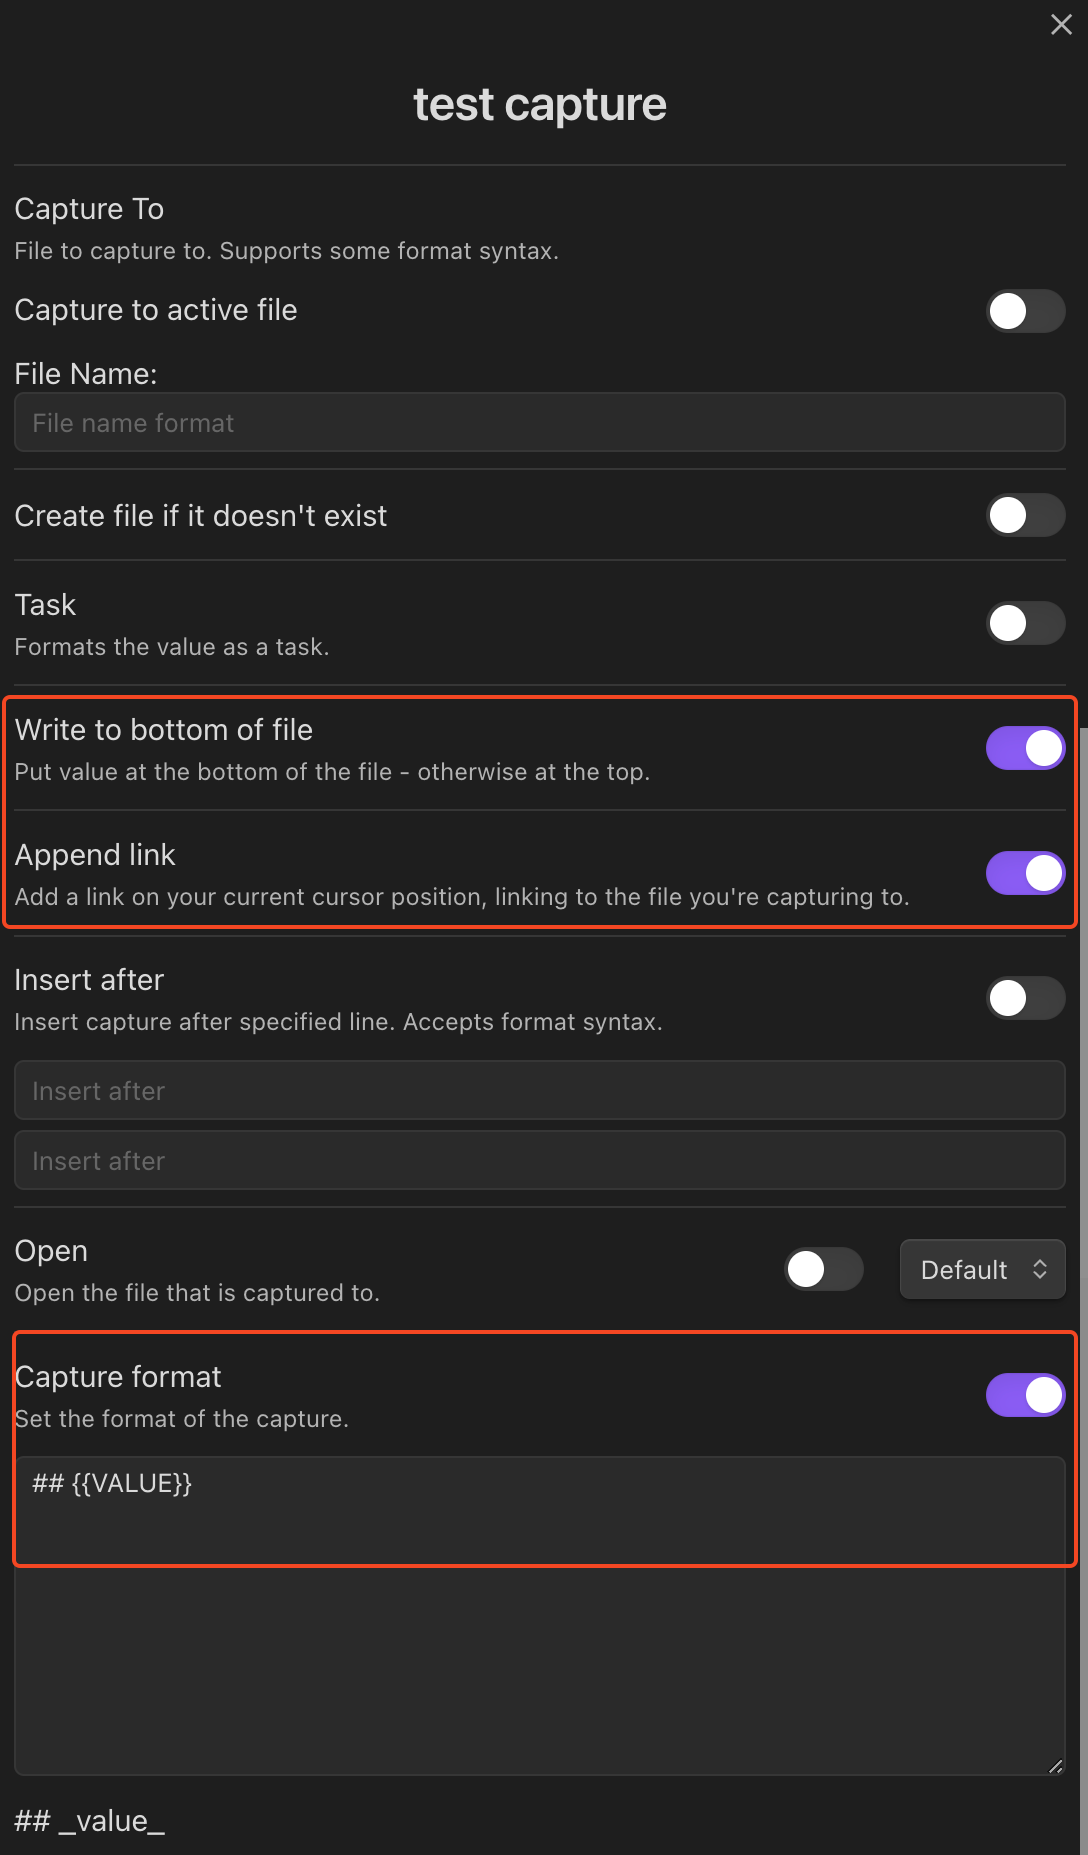Click the second Insert after input field

tap(540, 1160)
